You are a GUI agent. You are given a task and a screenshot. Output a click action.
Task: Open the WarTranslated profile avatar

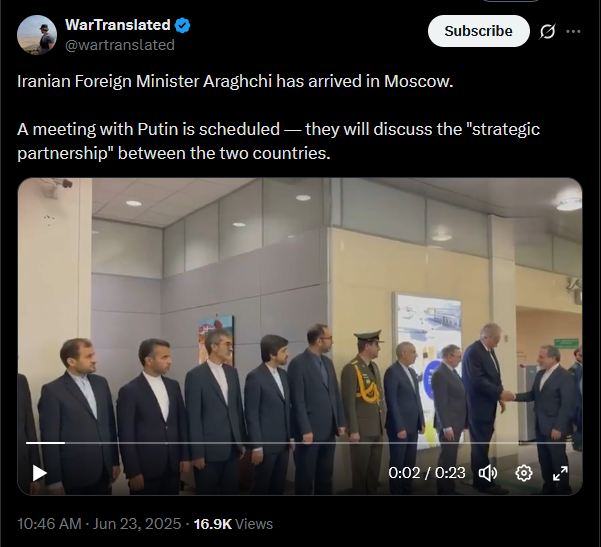coord(37,34)
